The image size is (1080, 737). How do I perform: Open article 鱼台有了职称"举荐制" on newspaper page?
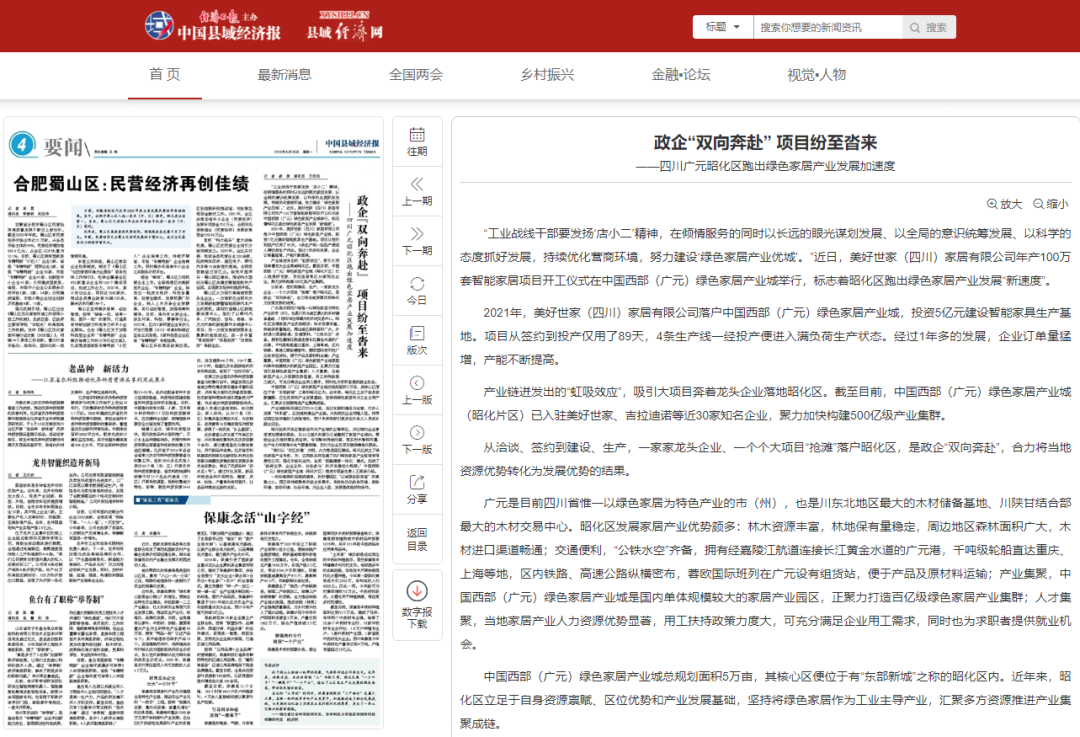66,600
